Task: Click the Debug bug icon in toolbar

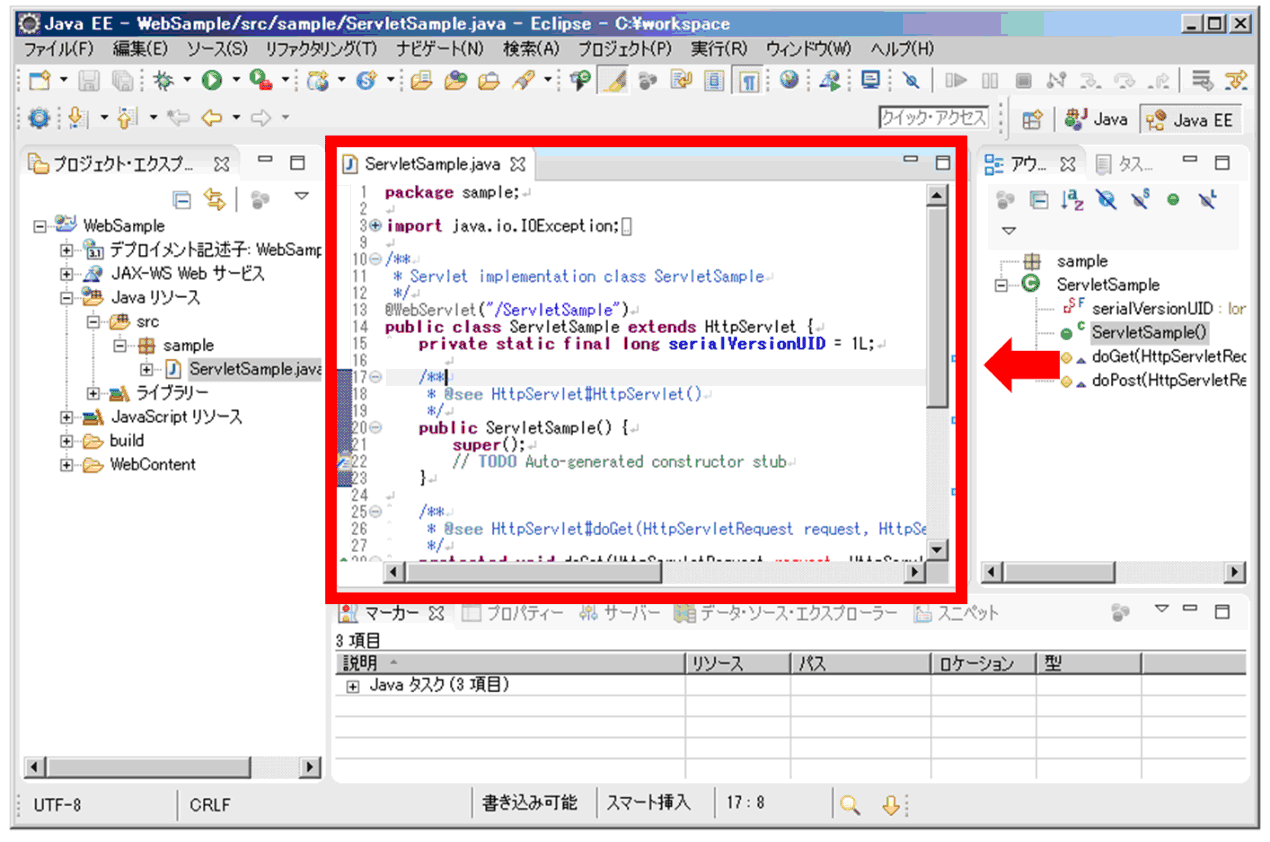Action: tap(160, 81)
